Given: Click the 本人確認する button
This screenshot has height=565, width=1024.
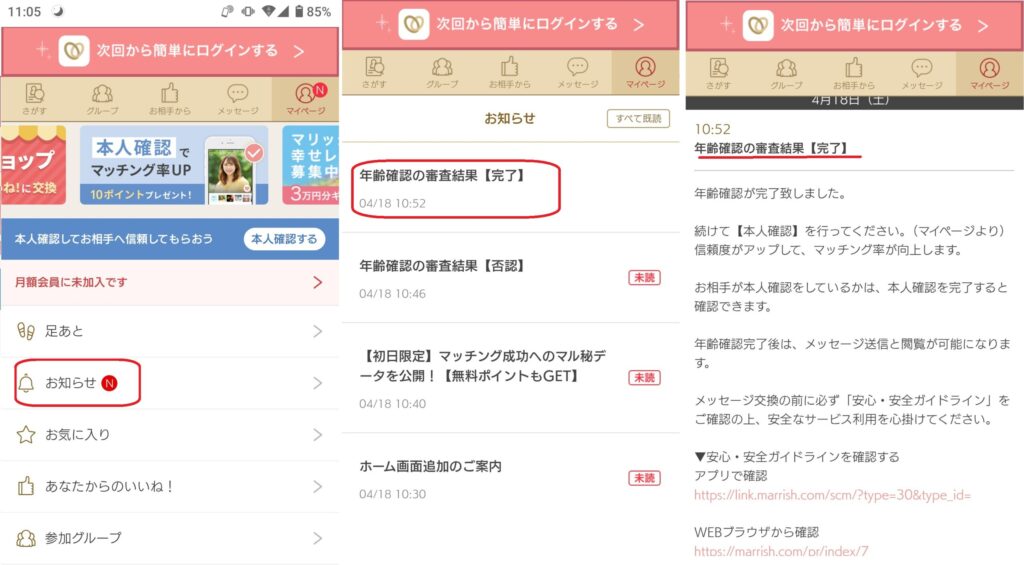Looking at the screenshot, I should point(284,239).
